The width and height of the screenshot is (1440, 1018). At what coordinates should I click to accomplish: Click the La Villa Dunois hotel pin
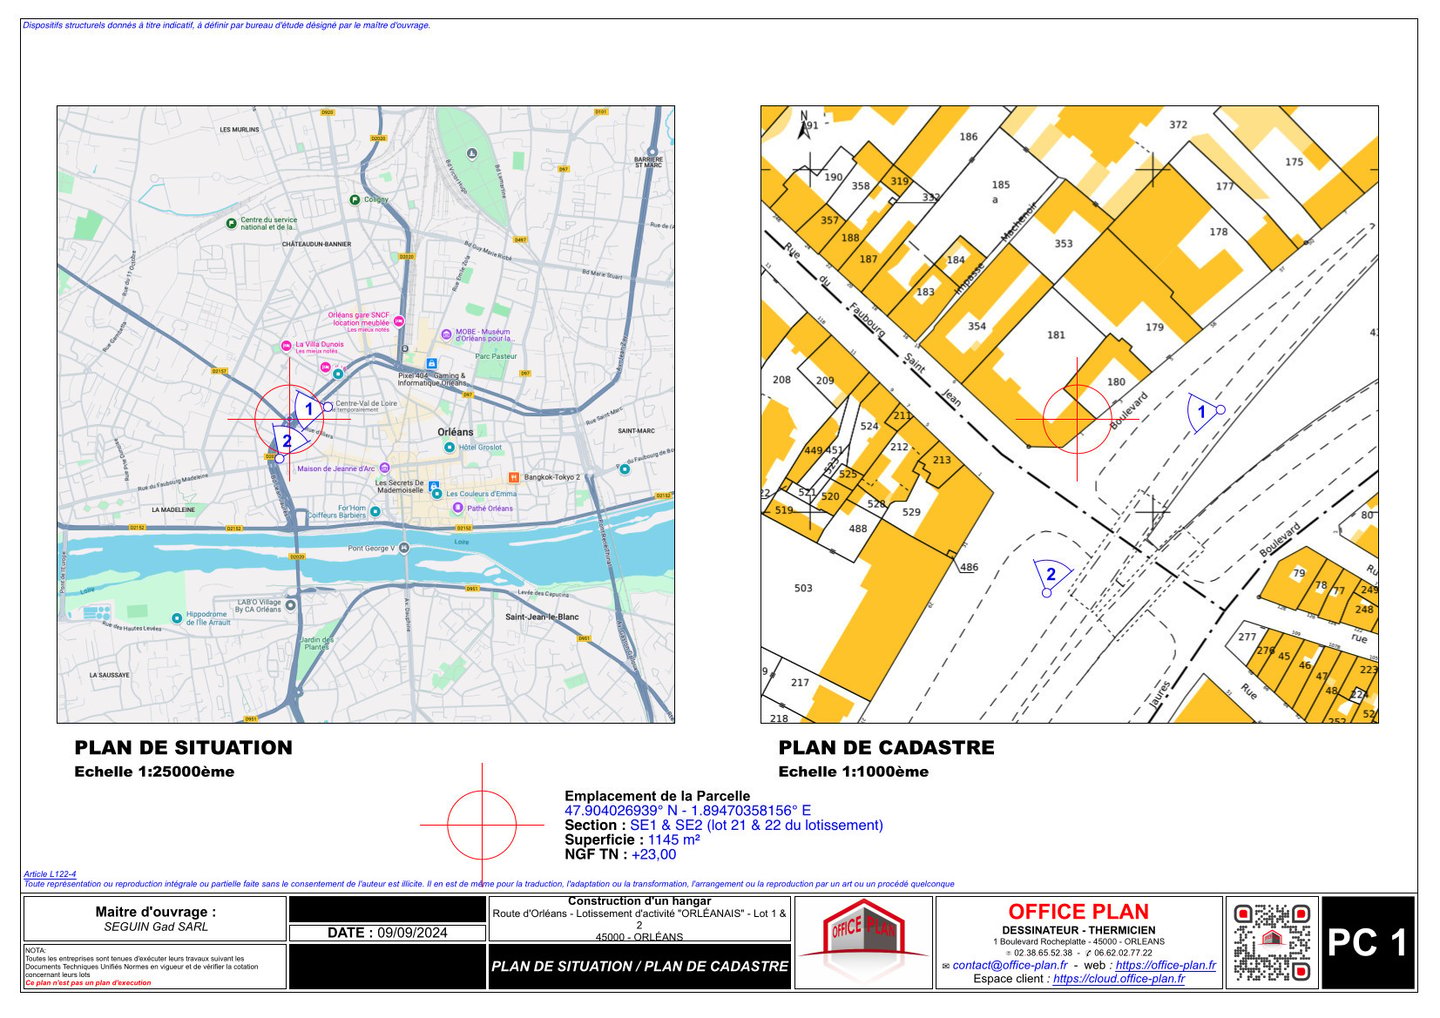click(x=286, y=346)
